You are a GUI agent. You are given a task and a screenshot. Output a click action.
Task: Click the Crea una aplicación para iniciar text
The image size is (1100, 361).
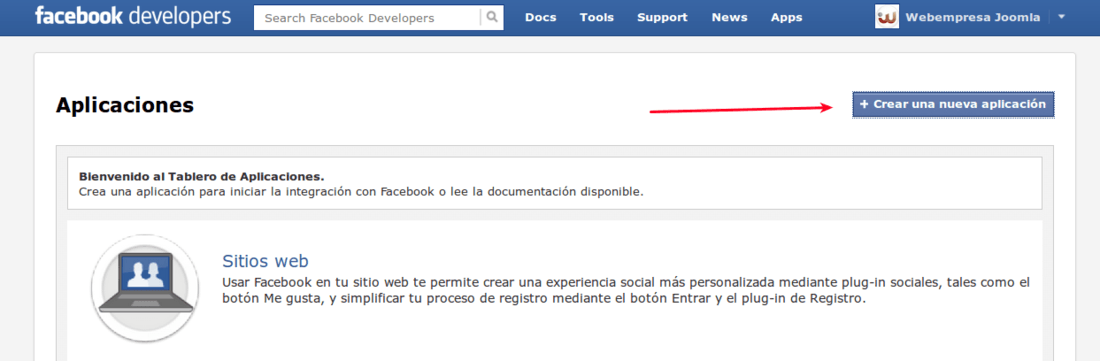point(361,191)
